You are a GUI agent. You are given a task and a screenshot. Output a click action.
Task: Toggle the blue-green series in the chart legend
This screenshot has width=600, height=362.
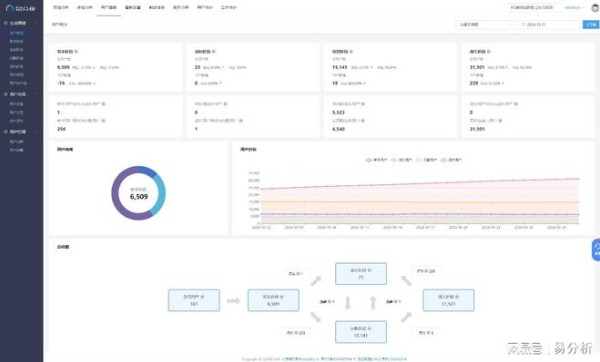pos(377,160)
